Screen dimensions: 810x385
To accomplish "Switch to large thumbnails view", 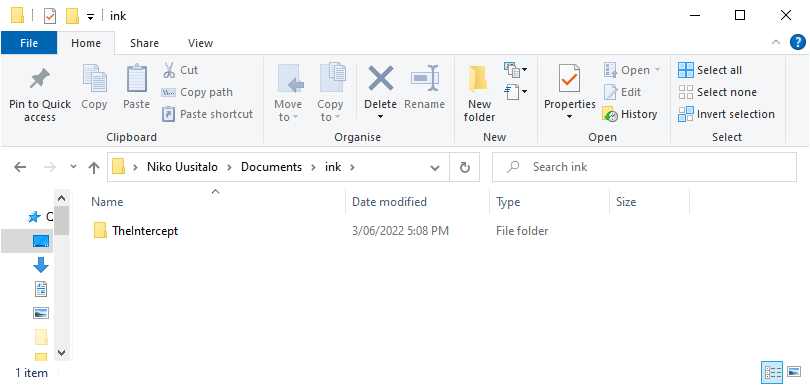I will [793, 372].
